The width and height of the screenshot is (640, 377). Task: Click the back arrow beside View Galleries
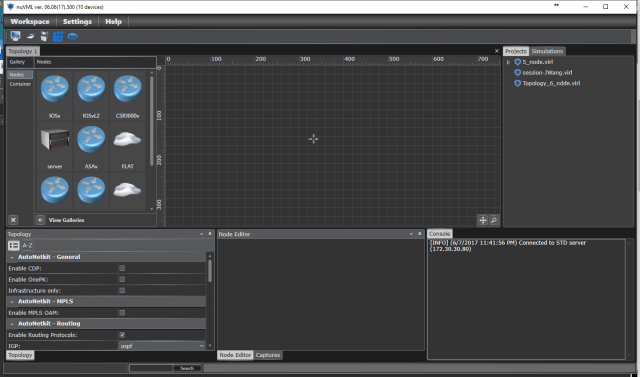click(40, 220)
